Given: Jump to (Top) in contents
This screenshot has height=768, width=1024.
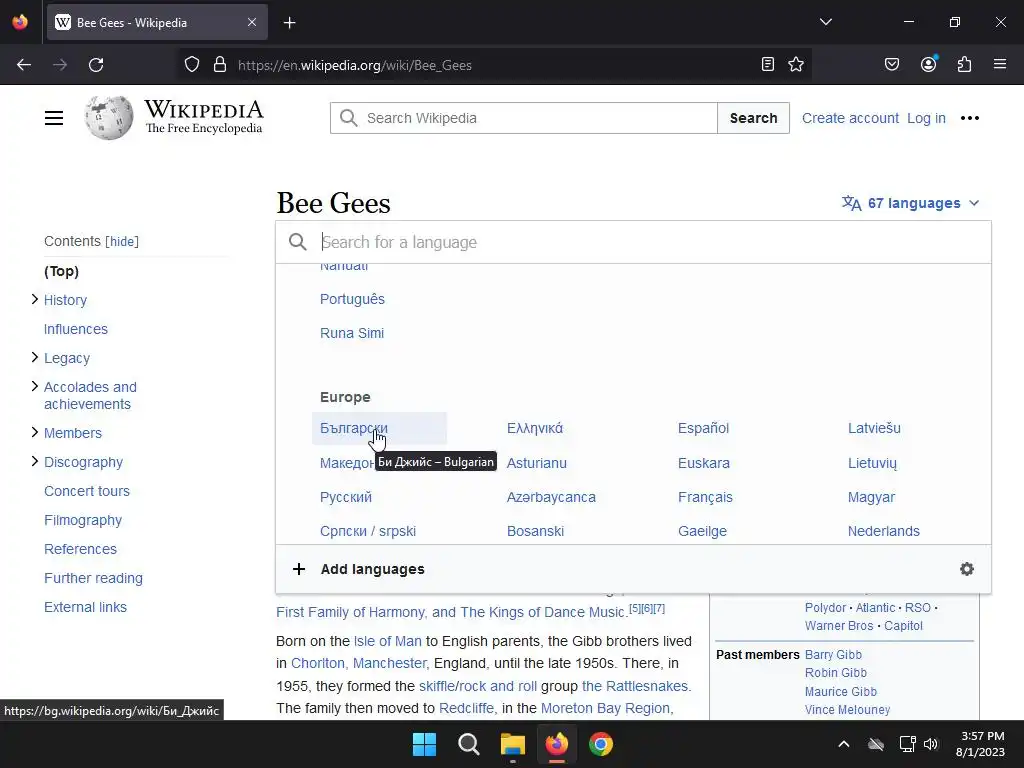Looking at the screenshot, I should 61,271.
